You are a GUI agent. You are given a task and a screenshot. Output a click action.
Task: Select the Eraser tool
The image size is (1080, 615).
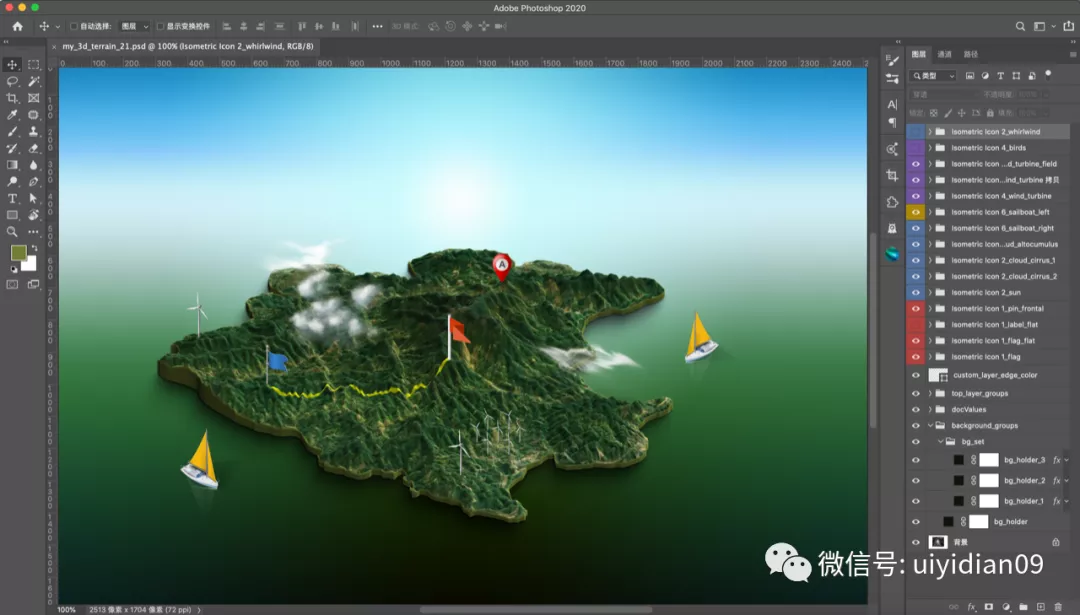(33, 148)
